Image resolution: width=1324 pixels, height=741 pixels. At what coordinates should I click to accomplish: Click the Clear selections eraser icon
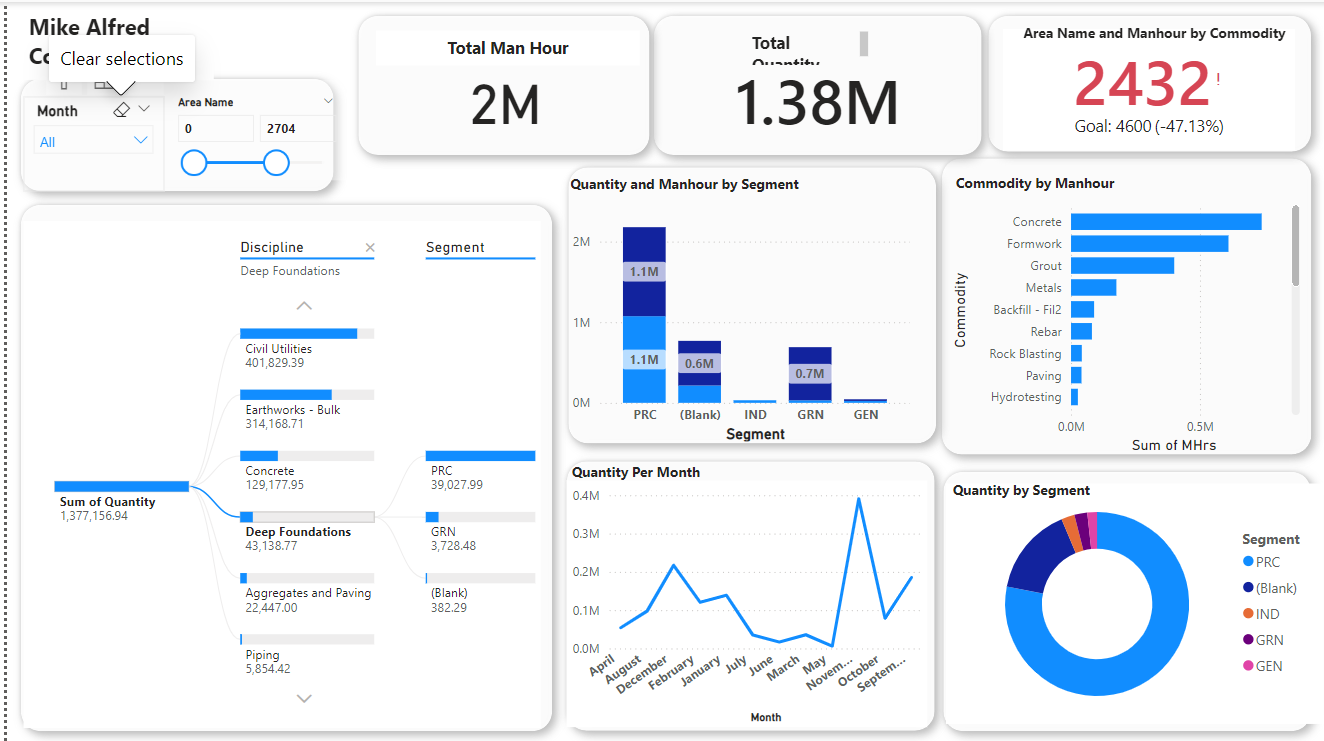(122, 110)
